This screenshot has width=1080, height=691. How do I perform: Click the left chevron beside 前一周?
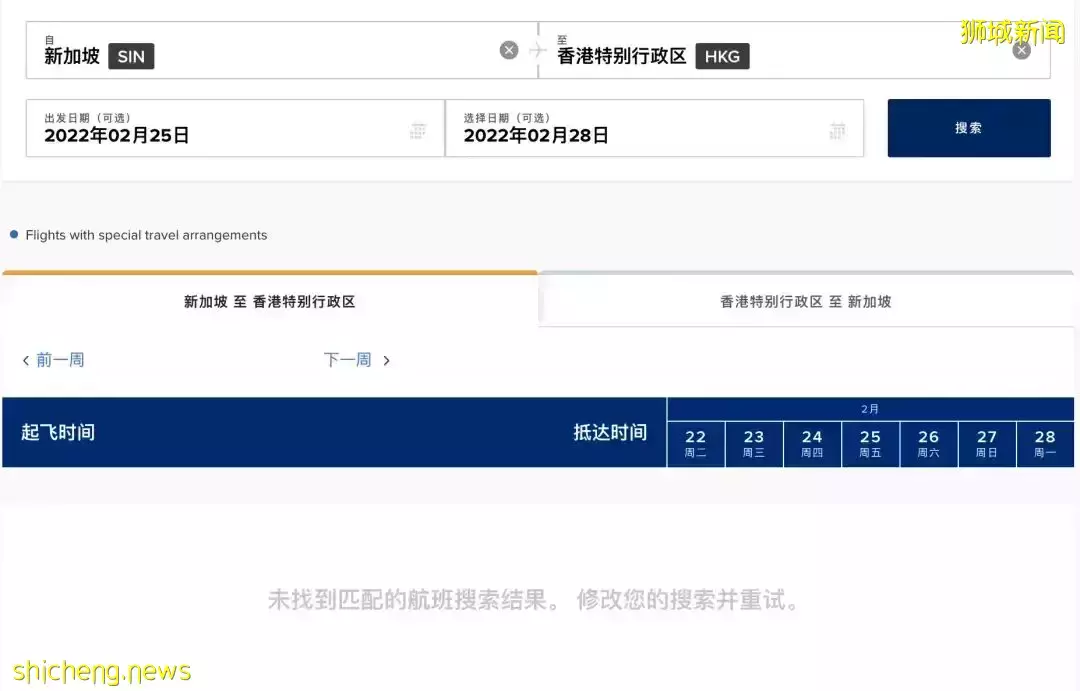[x=25, y=360]
